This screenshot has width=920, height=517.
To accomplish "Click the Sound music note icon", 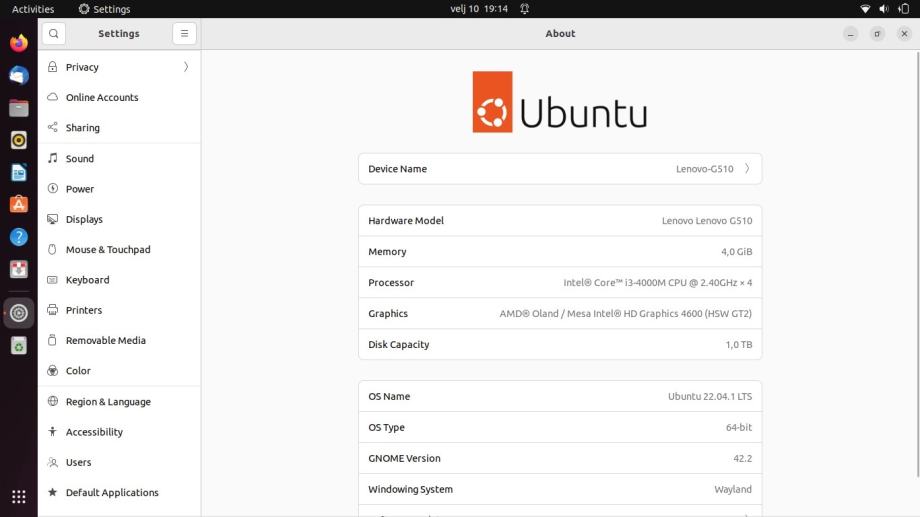I will (53, 158).
